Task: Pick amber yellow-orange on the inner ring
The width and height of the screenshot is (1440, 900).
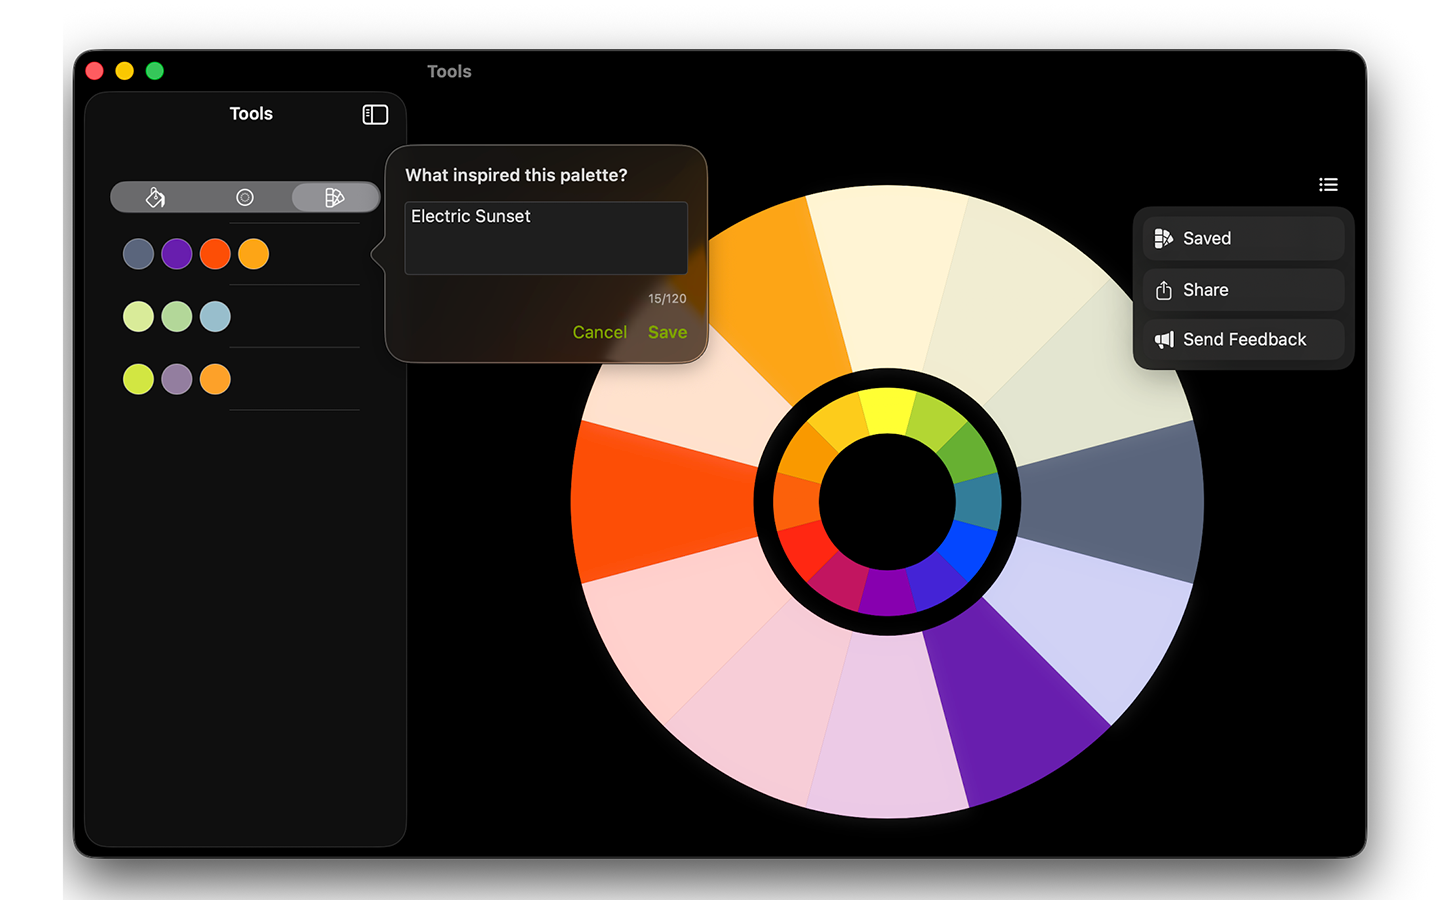Action: tap(842, 422)
